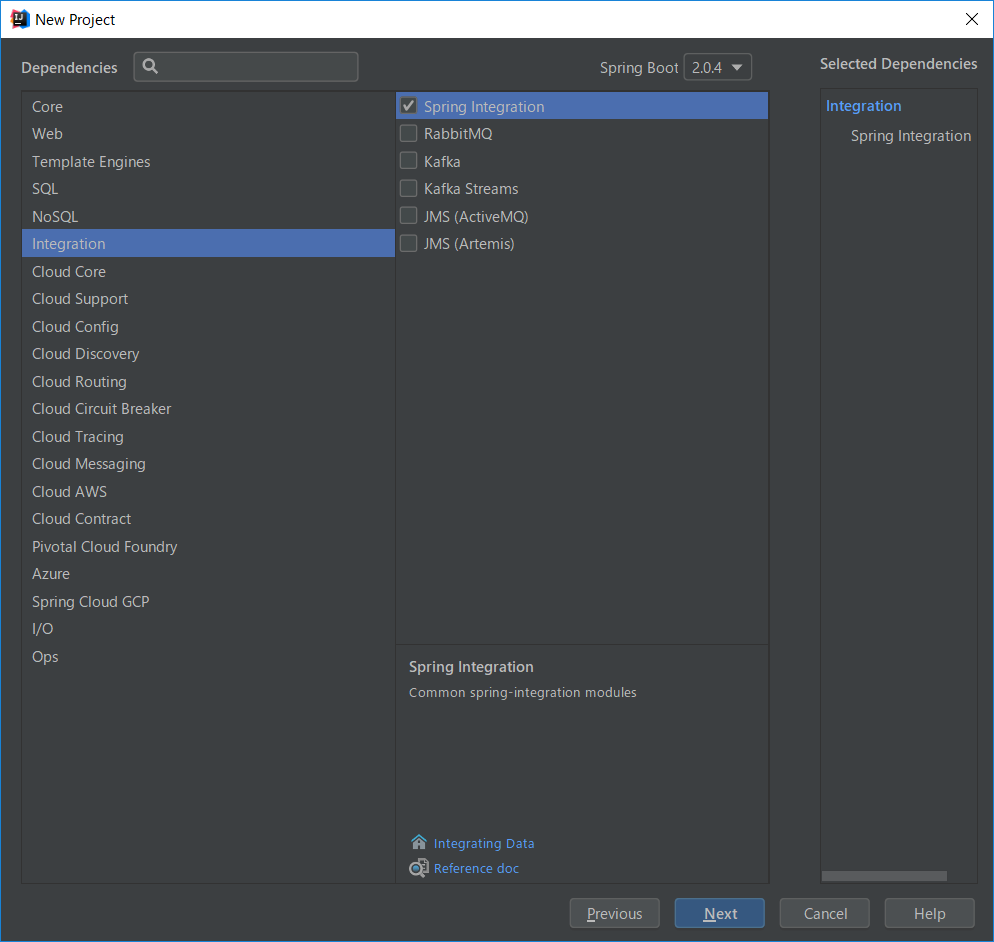Select Spring Integration in Selected Dependencies
This screenshot has width=994, height=942.
coord(910,136)
